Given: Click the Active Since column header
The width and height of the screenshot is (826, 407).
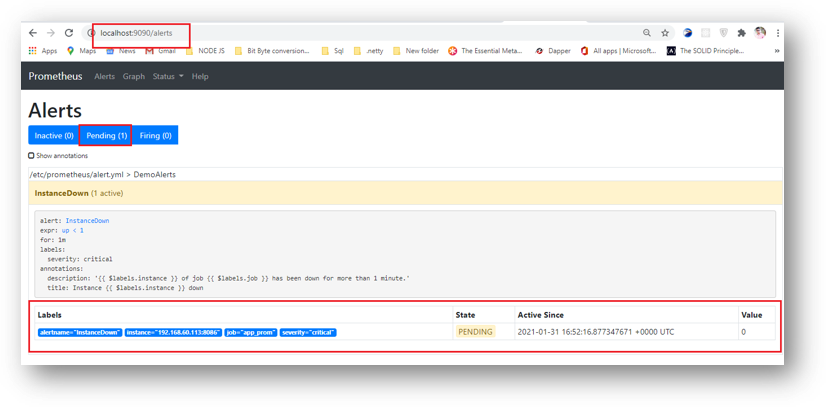Looking at the screenshot, I should 540,315.
